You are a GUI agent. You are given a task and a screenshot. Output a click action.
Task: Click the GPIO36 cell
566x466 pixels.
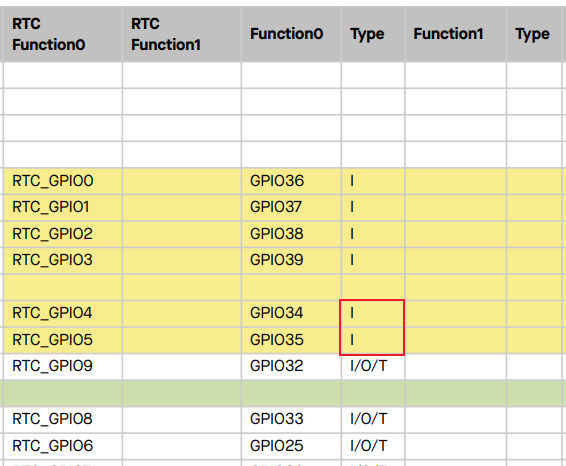(291, 181)
